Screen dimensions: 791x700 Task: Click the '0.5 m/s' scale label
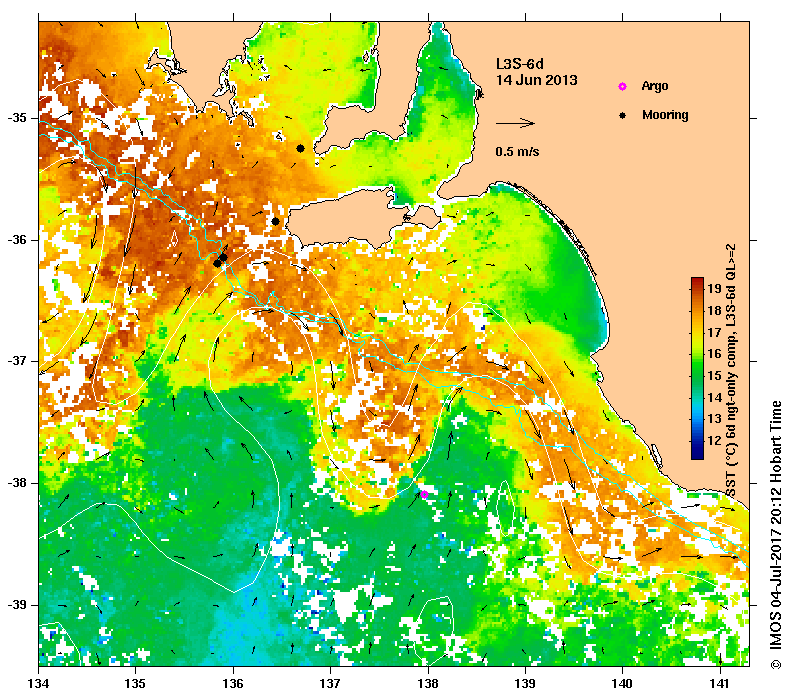[x=517, y=152]
